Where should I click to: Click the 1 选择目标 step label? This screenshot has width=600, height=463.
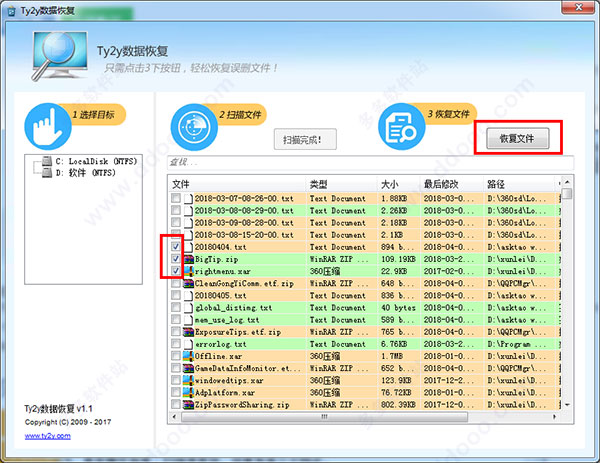(94, 114)
